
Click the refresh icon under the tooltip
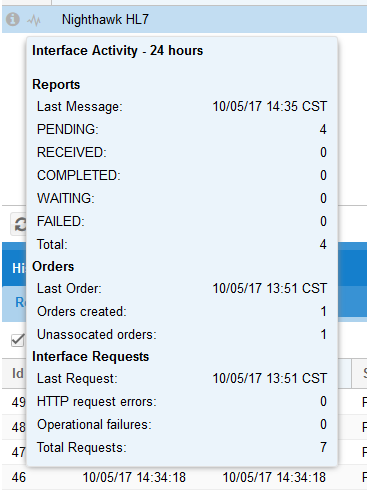pos(20,224)
